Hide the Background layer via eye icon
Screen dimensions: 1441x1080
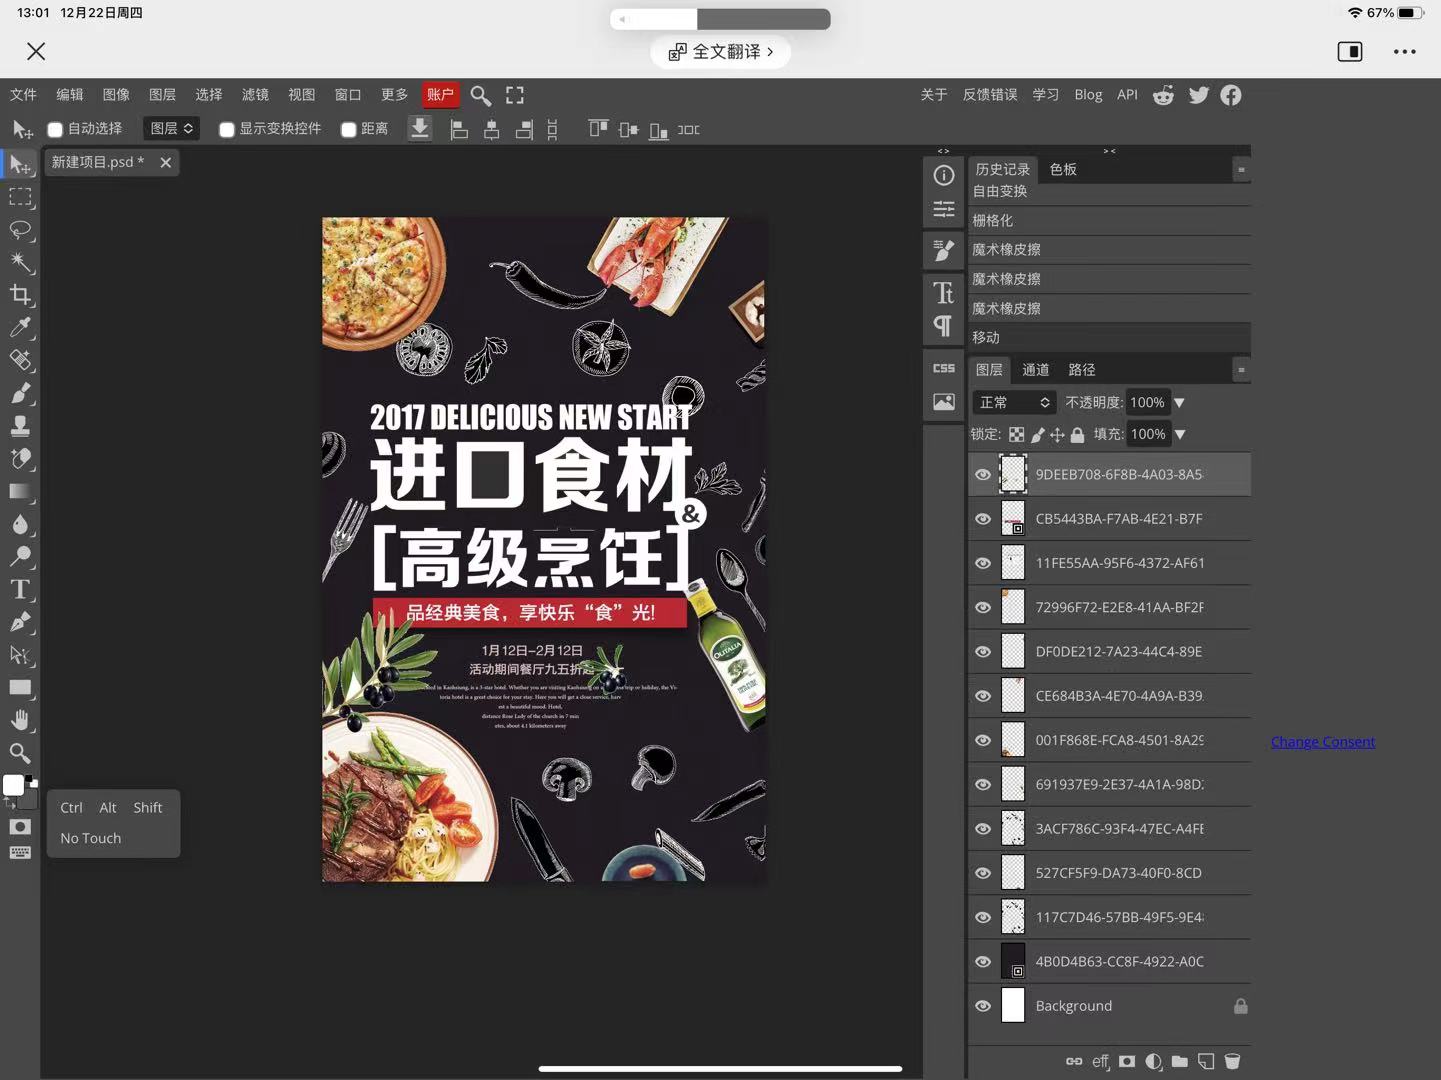coord(983,1006)
